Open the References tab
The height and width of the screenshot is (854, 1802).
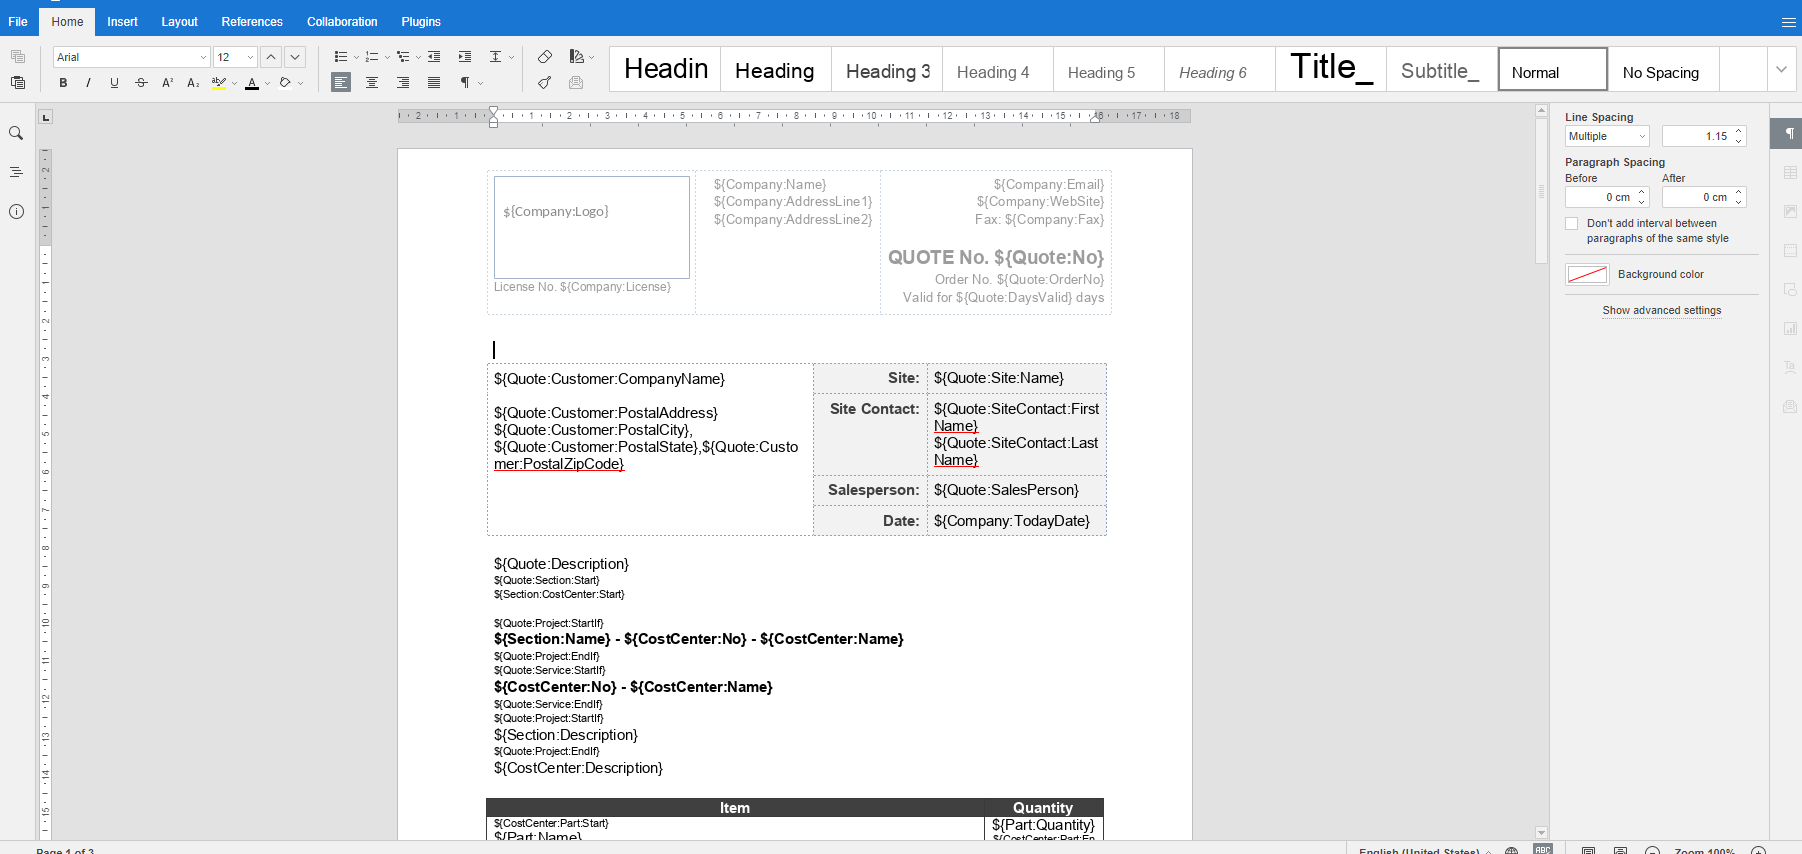[x=252, y=21]
